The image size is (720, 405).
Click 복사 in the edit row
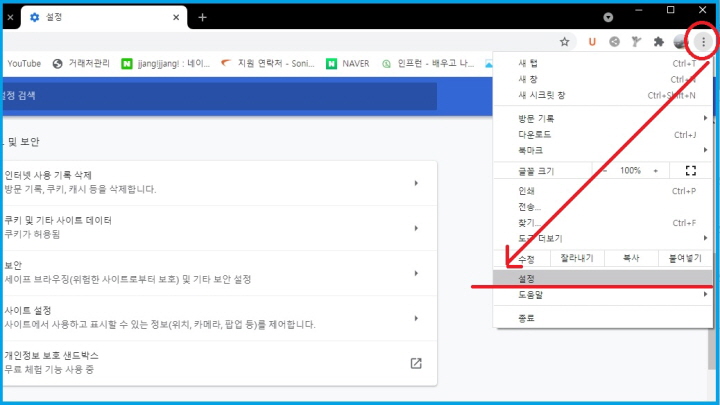[x=631, y=259]
